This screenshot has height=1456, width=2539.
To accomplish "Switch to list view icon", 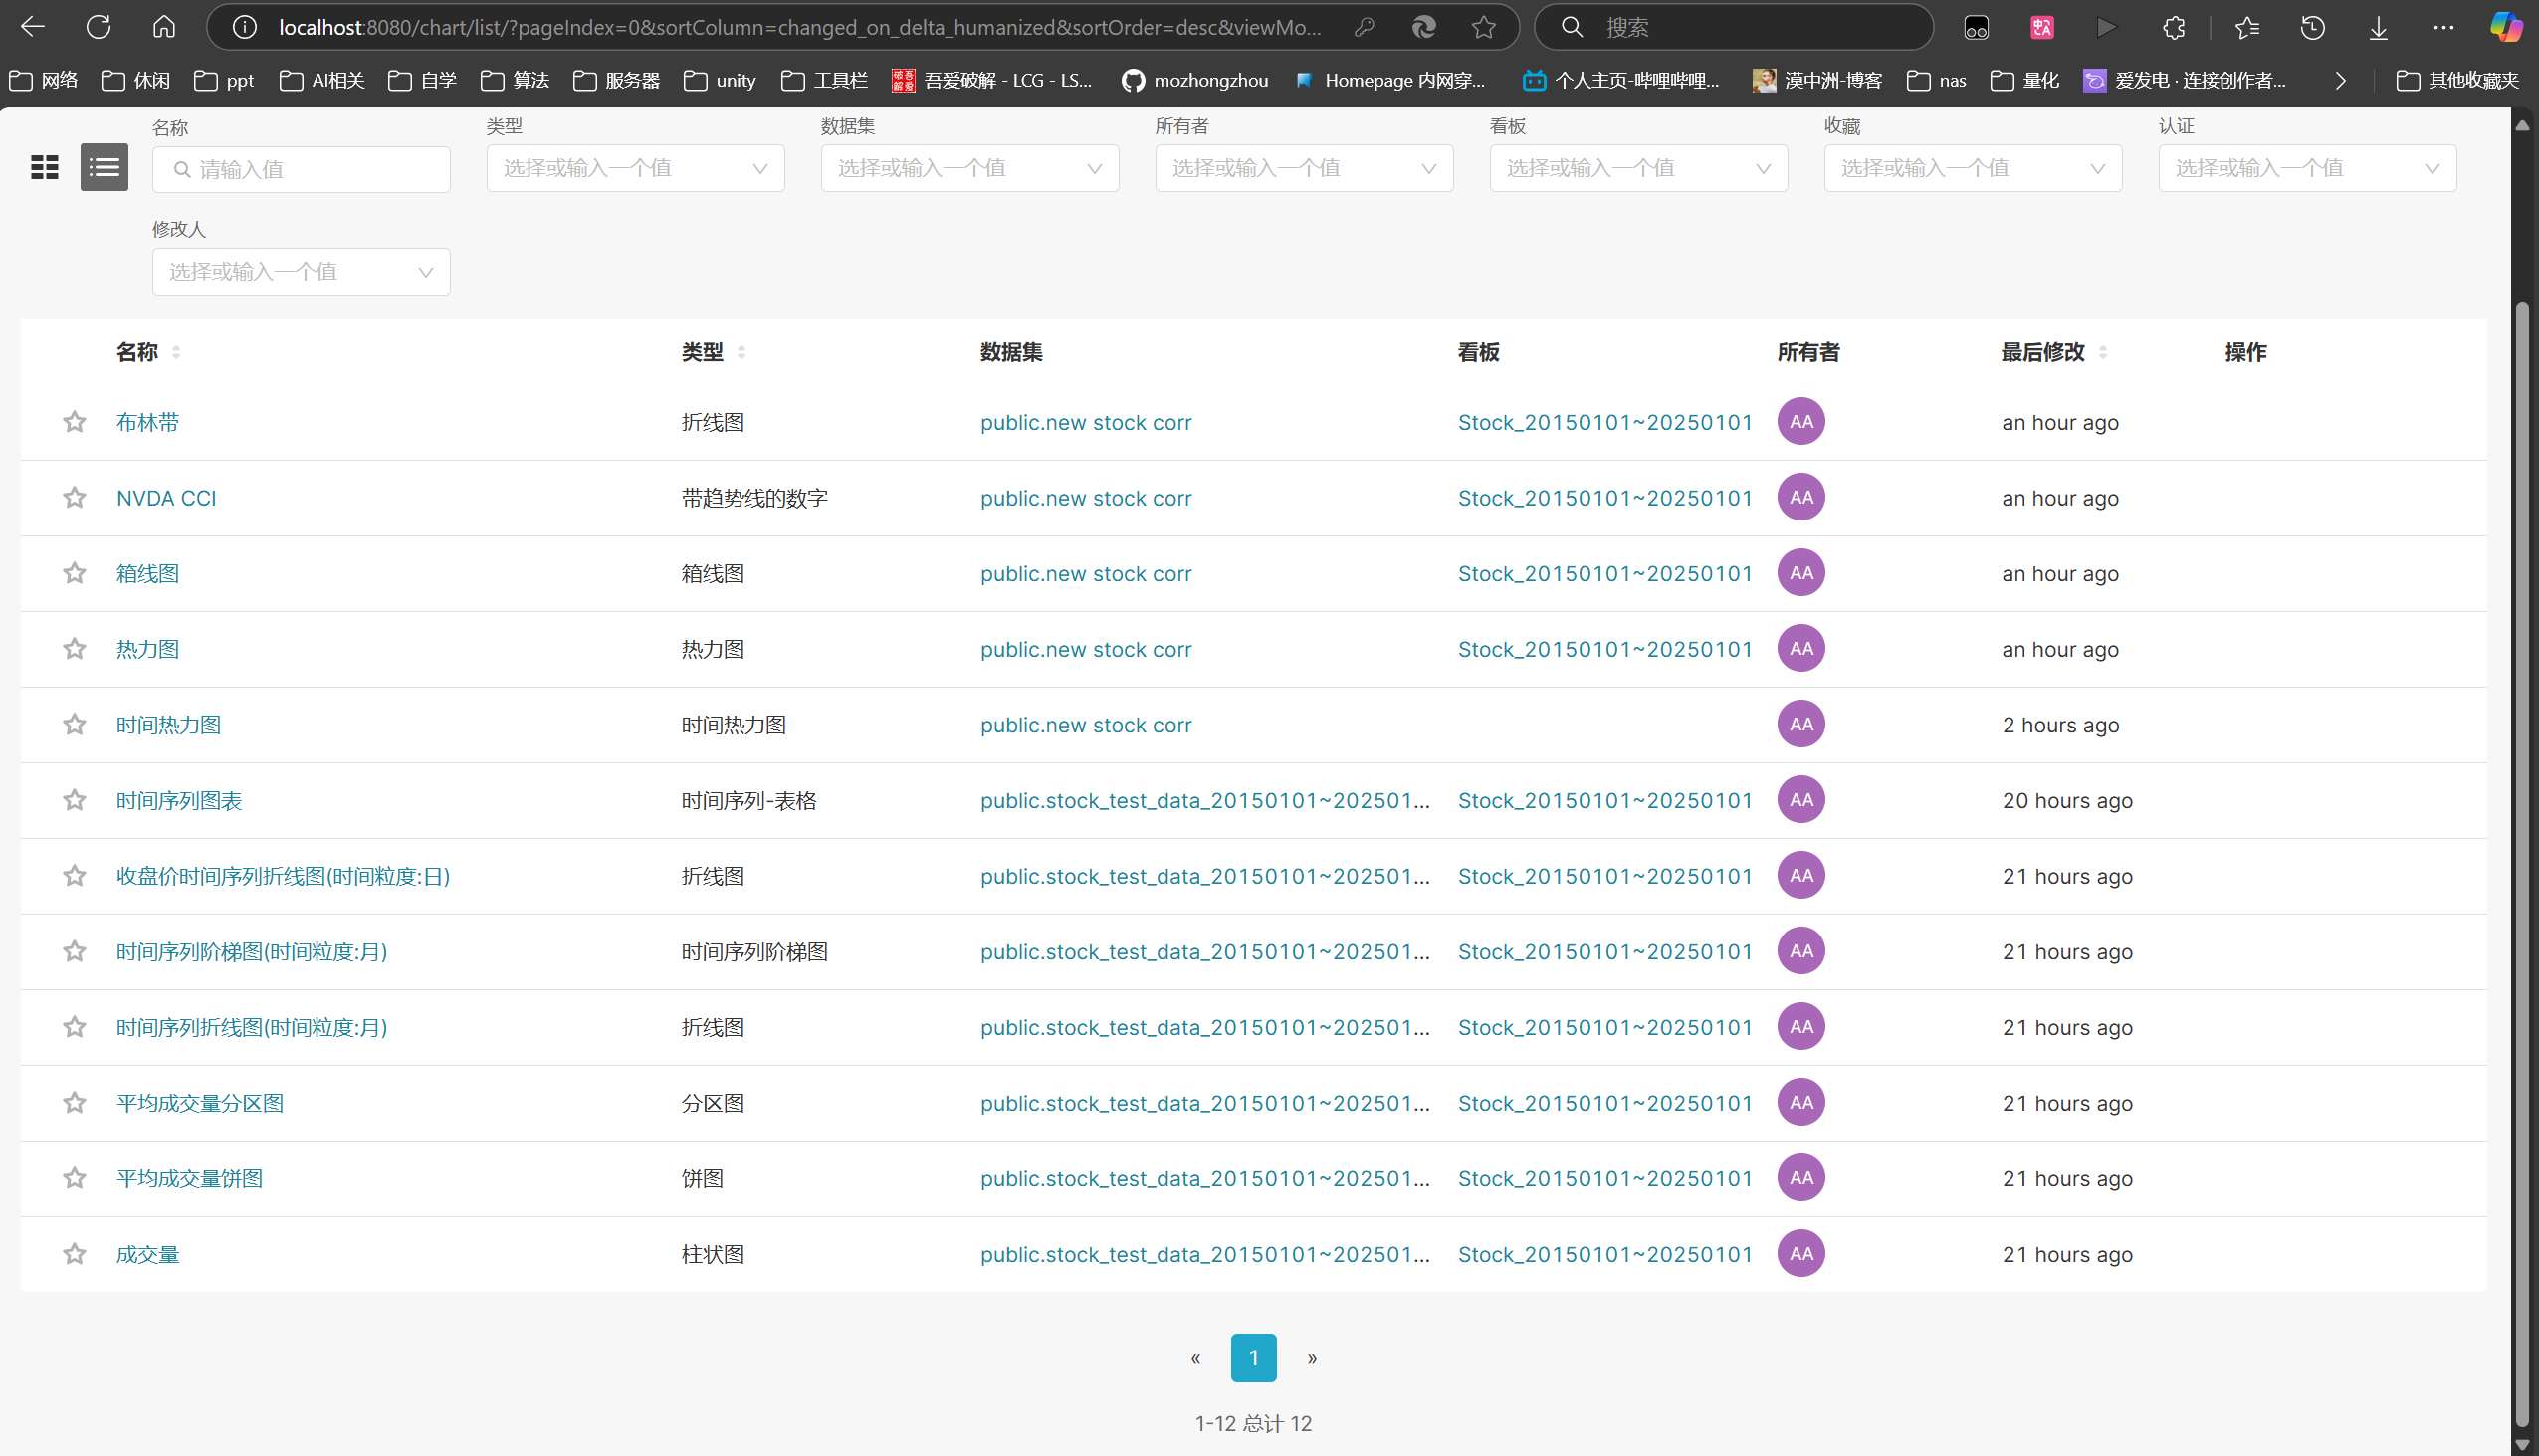I will click(104, 167).
